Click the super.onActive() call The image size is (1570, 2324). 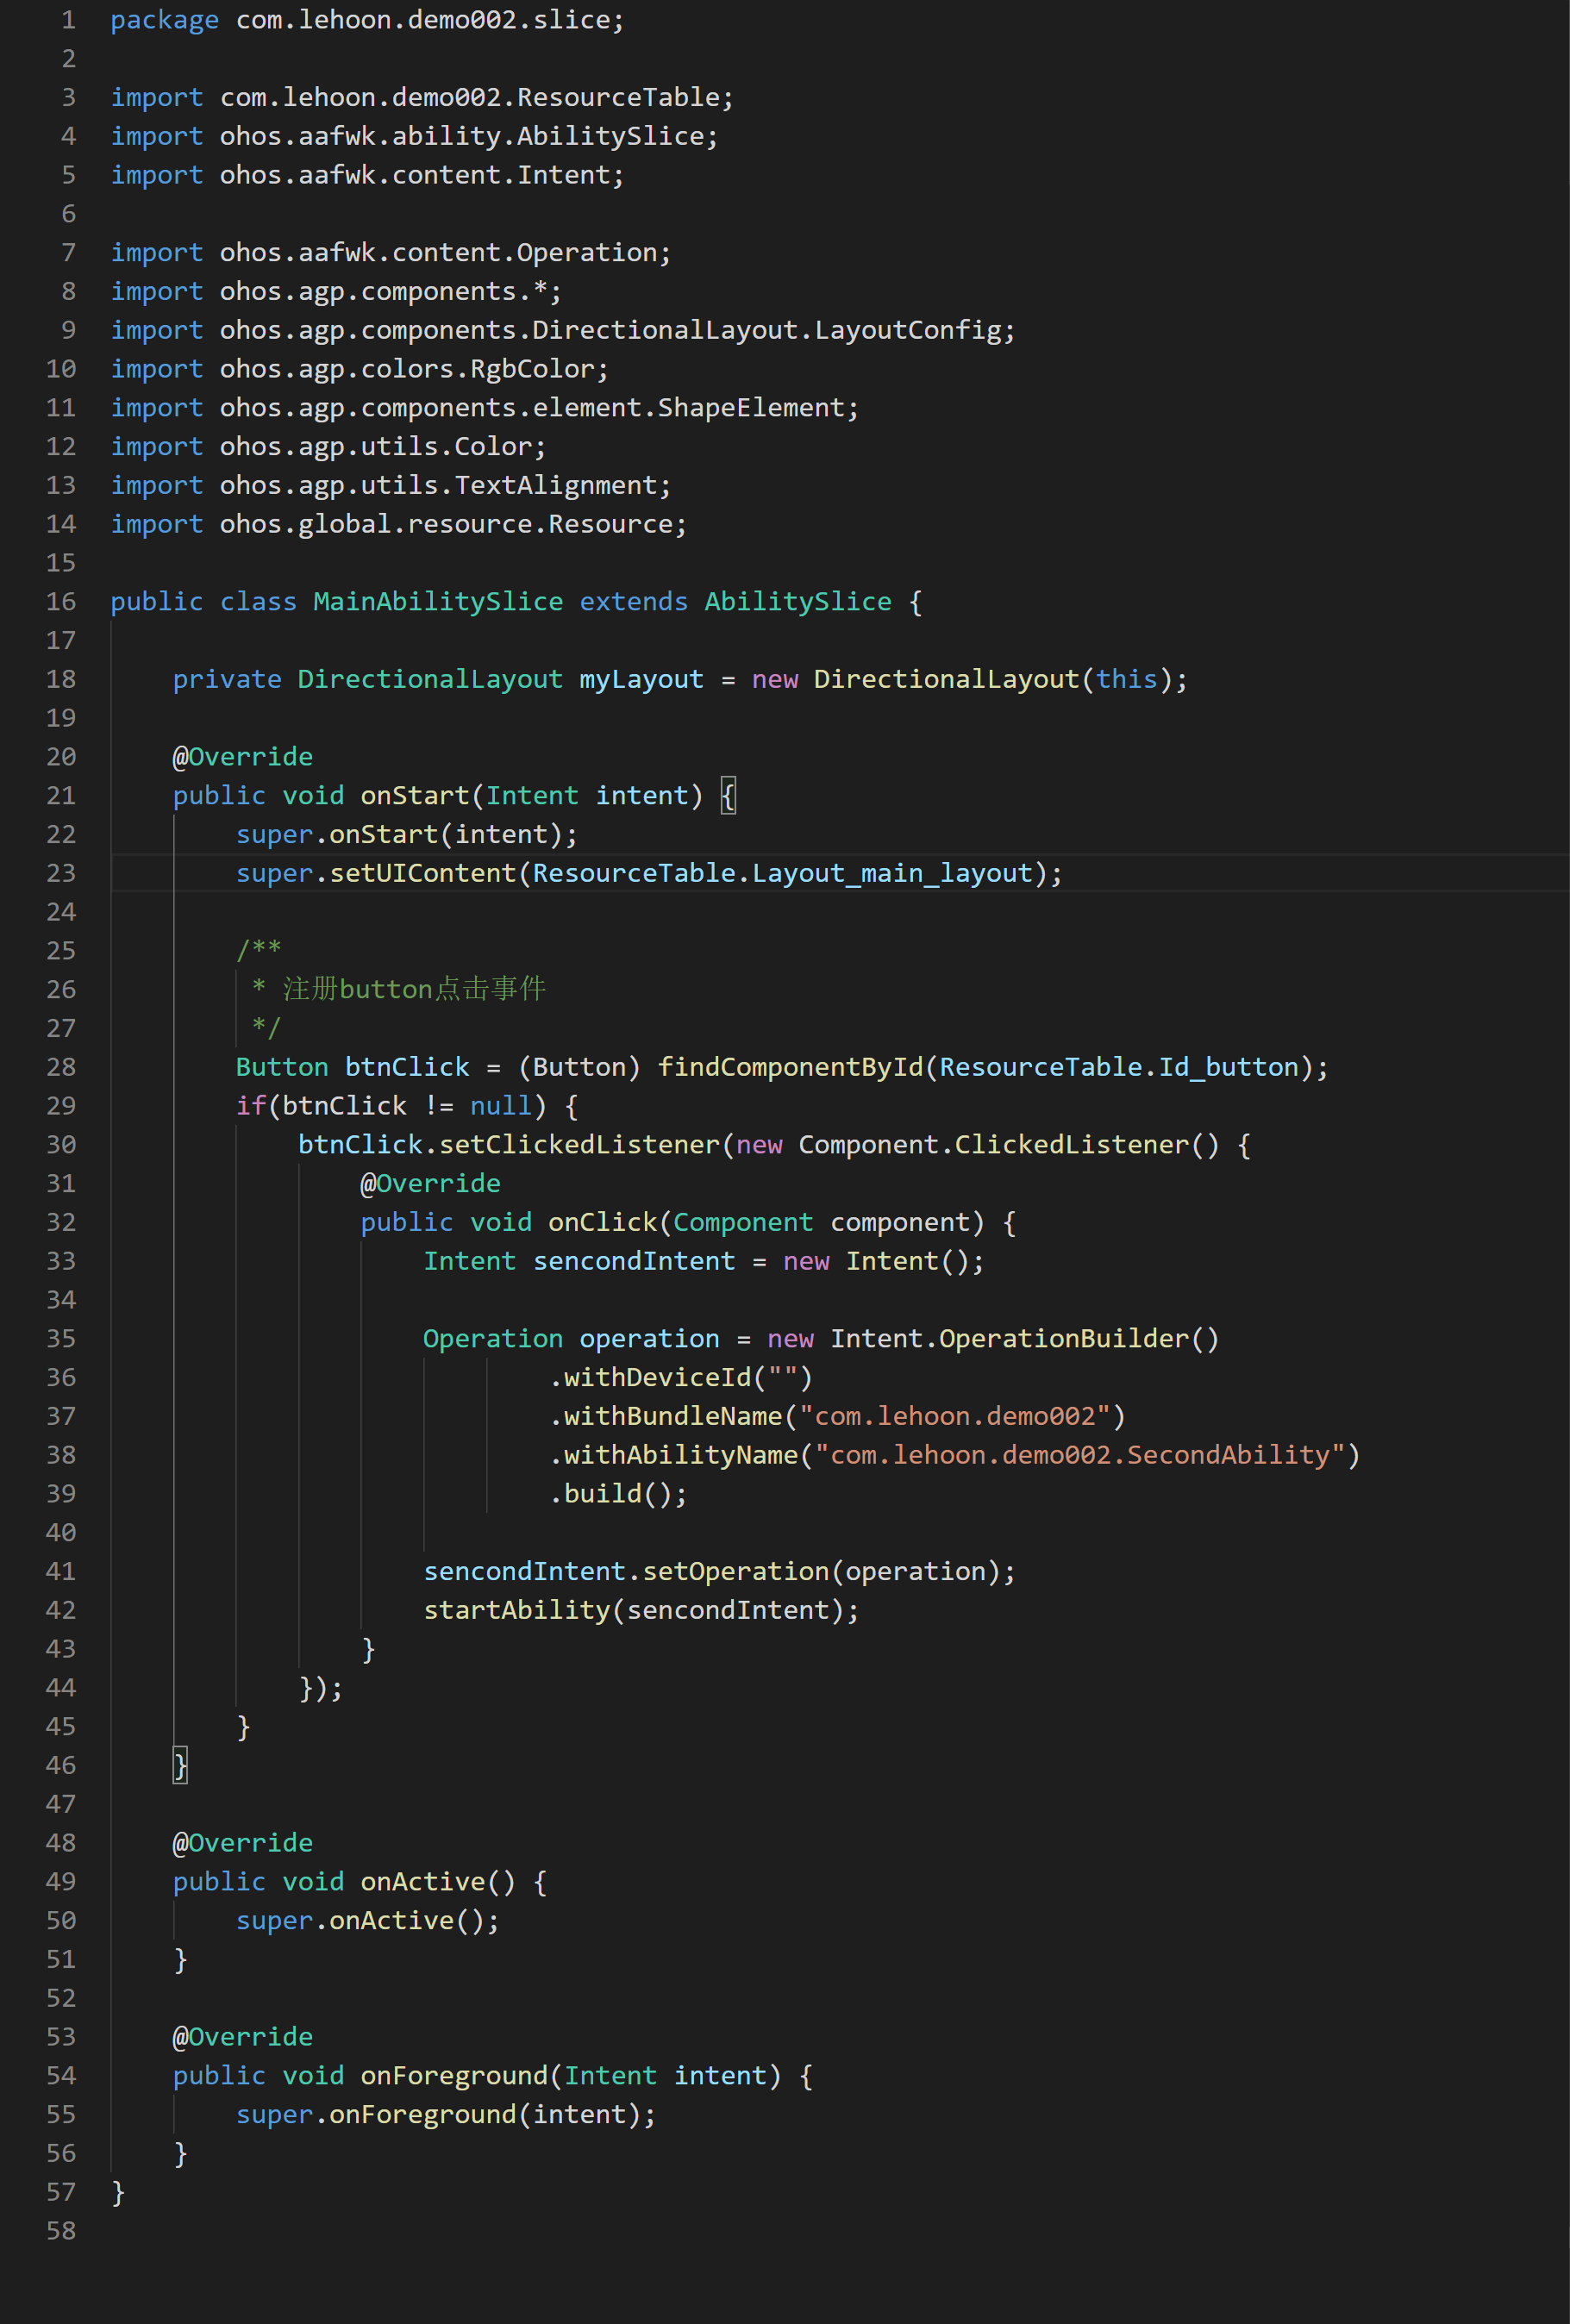367,1921
